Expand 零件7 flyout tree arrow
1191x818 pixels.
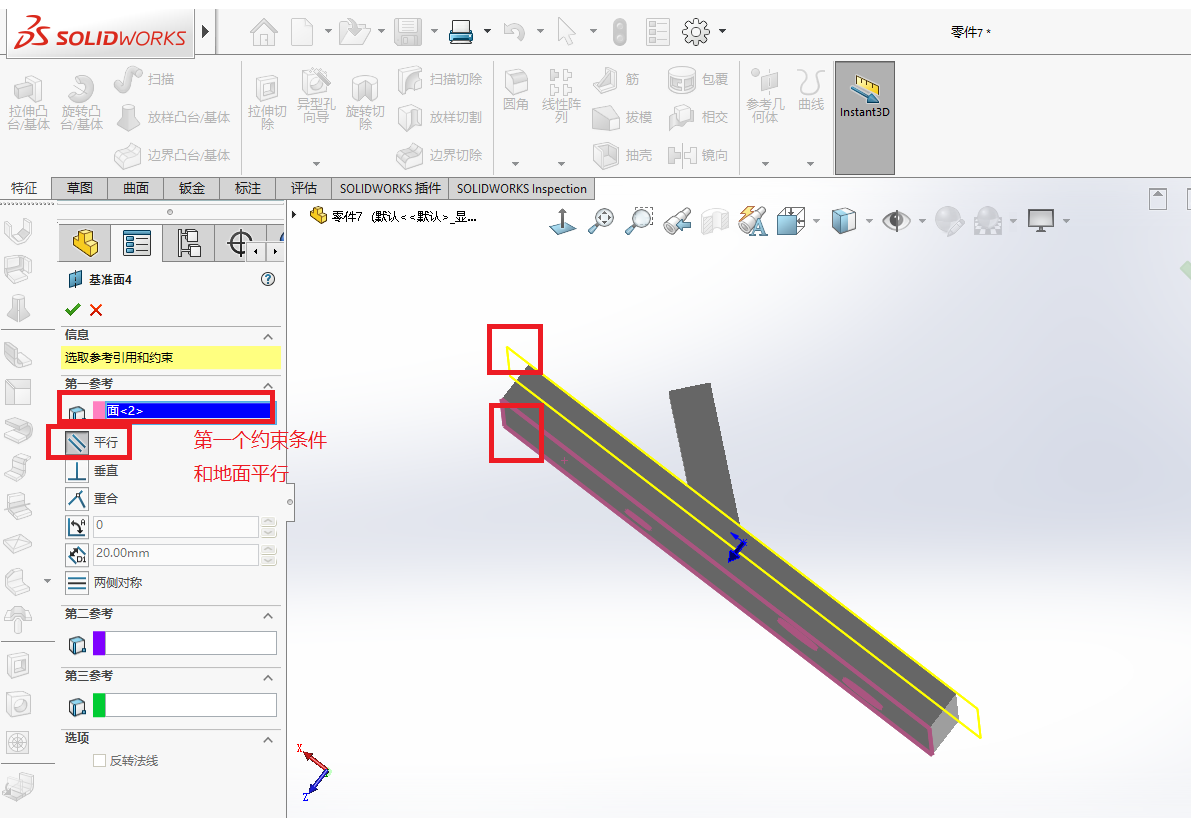point(294,215)
